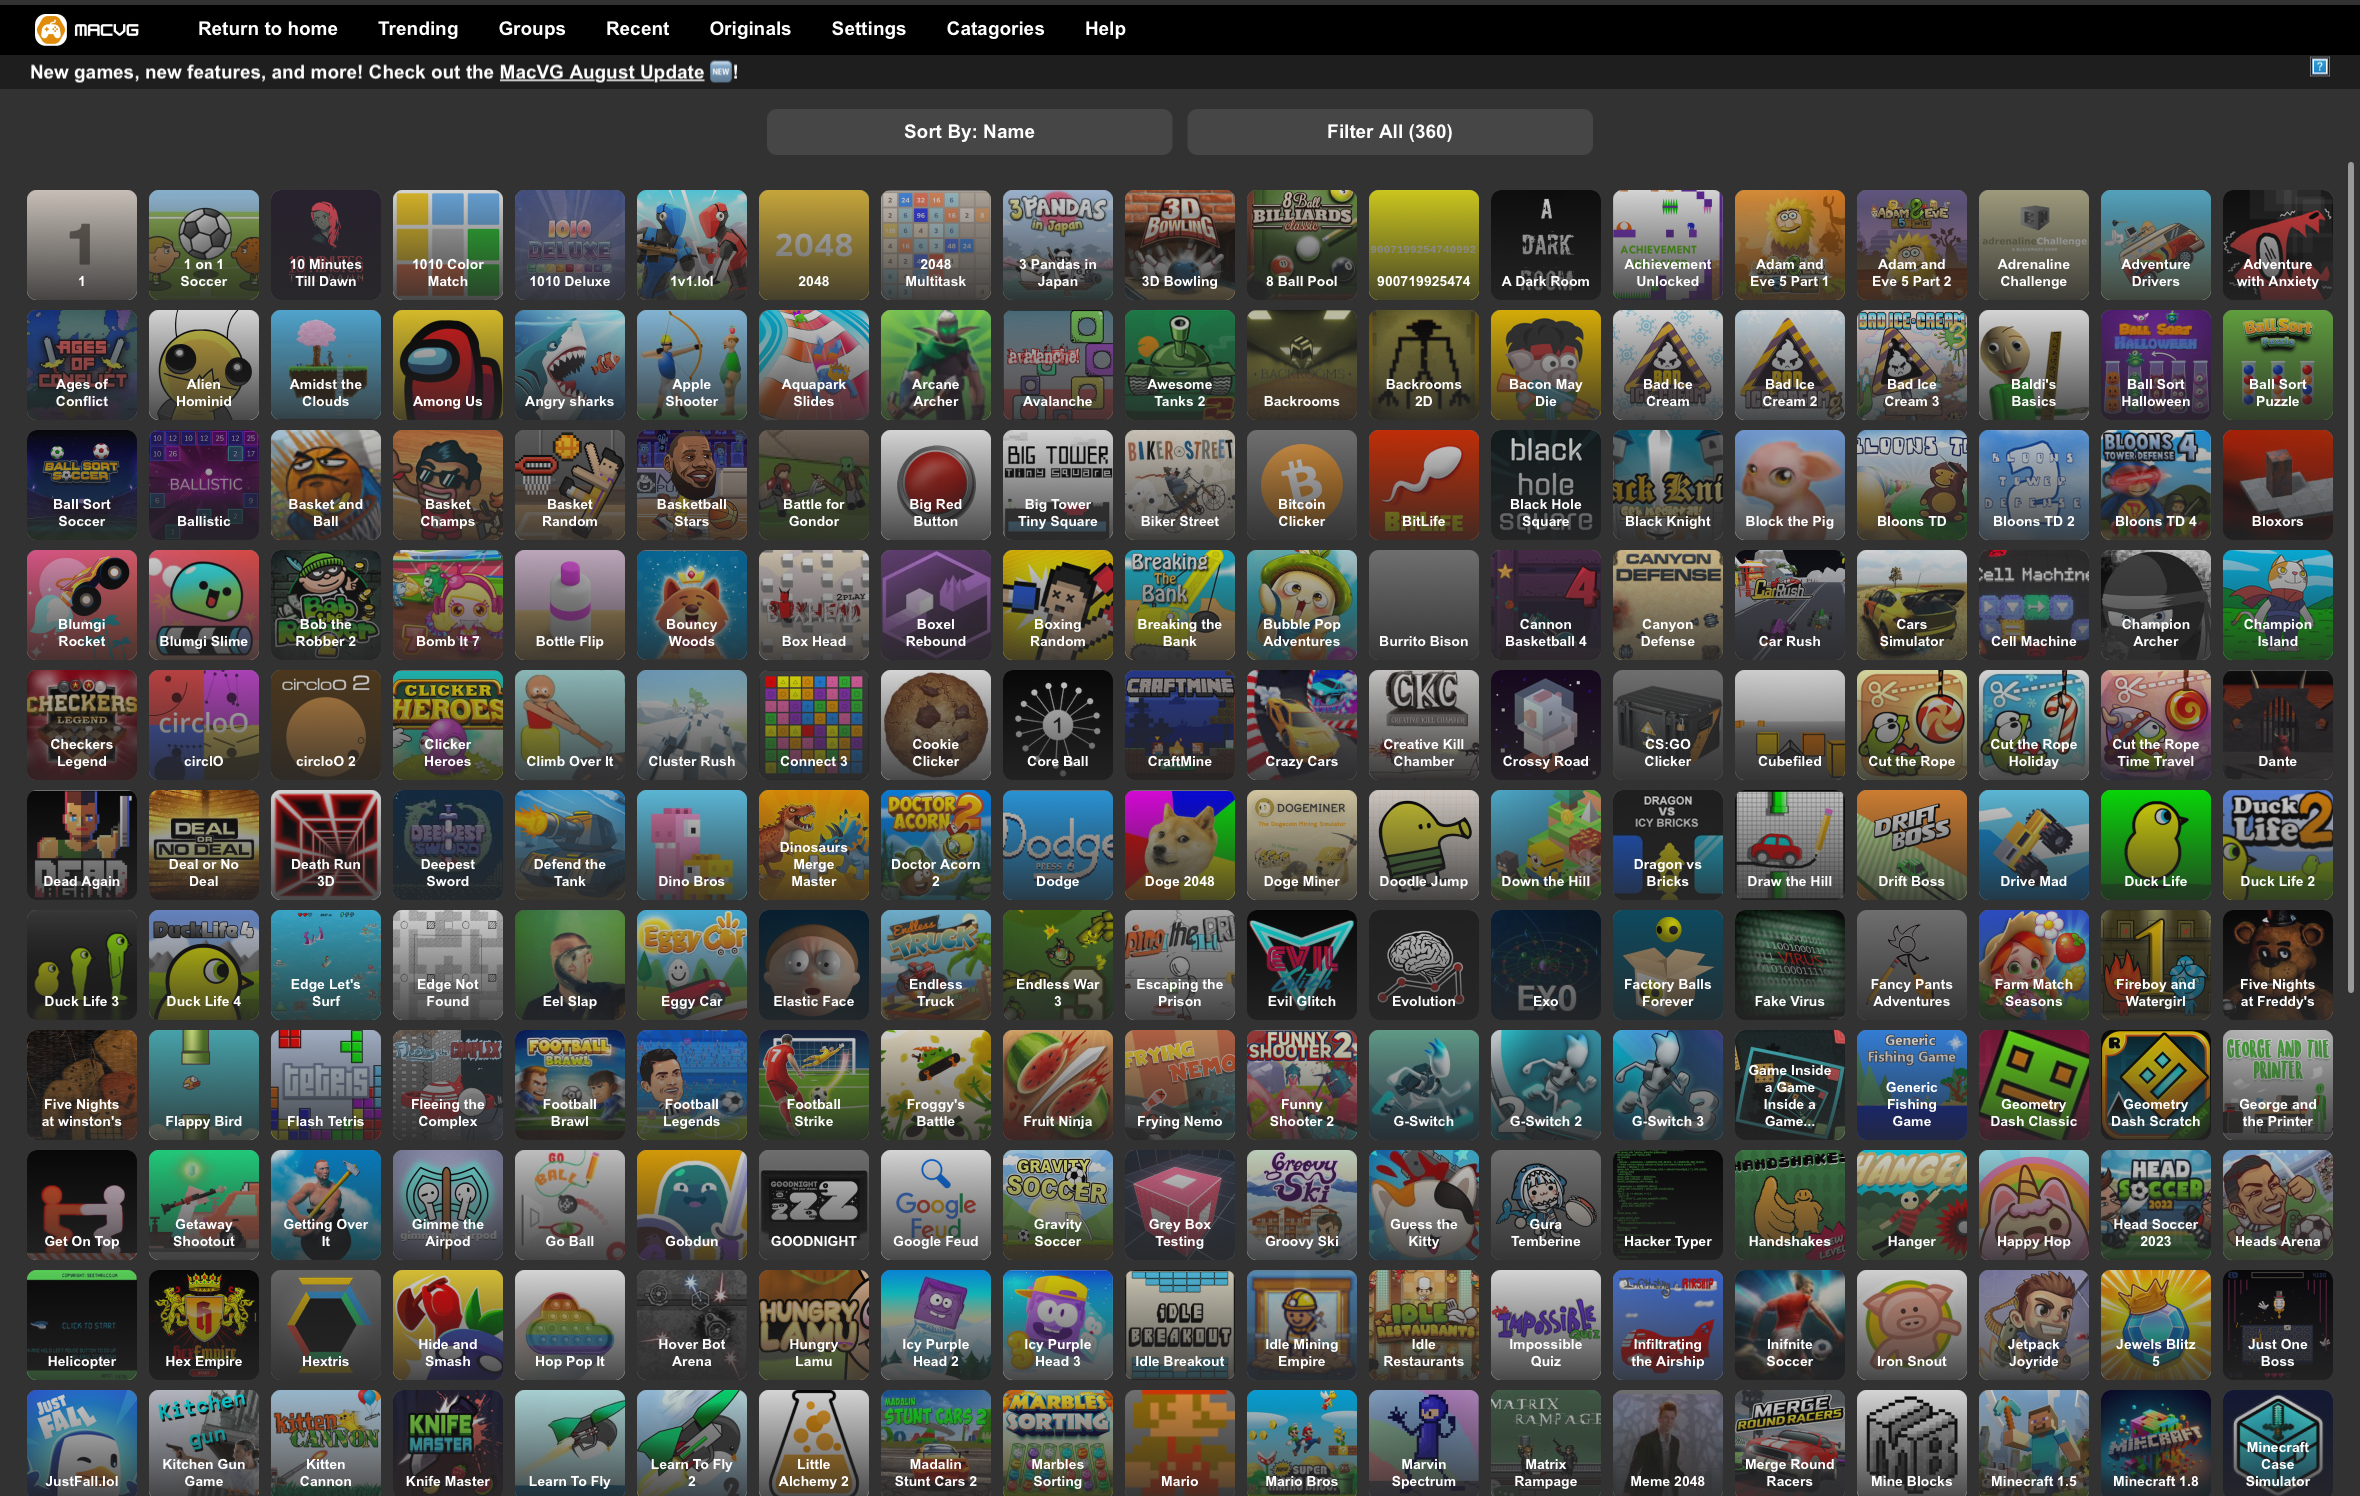Open the Burrito Bison thumbnail
The height and width of the screenshot is (1496, 2360).
tap(1424, 605)
